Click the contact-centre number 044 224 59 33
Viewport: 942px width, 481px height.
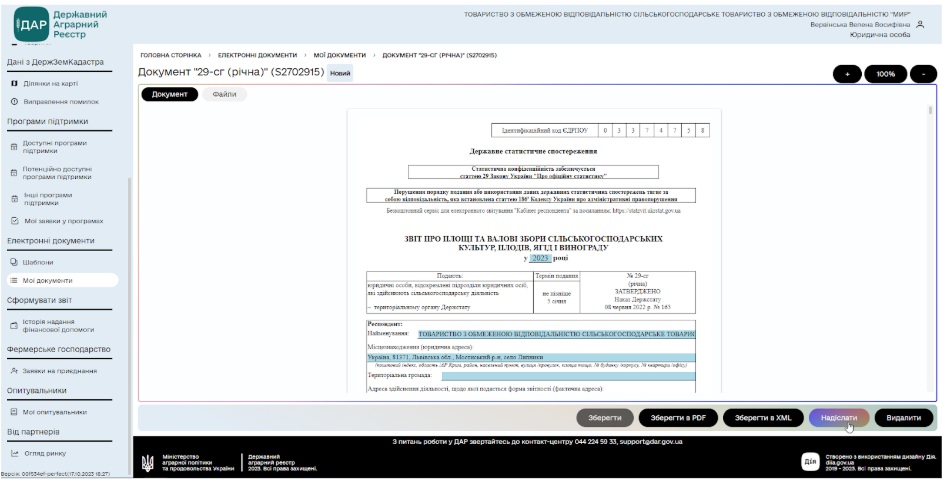595,442
